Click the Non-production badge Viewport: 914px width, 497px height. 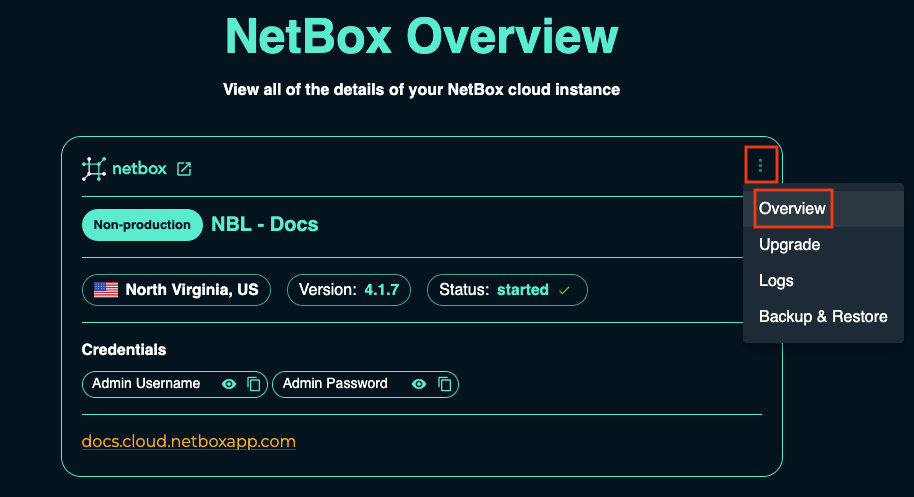tap(141, 224)
